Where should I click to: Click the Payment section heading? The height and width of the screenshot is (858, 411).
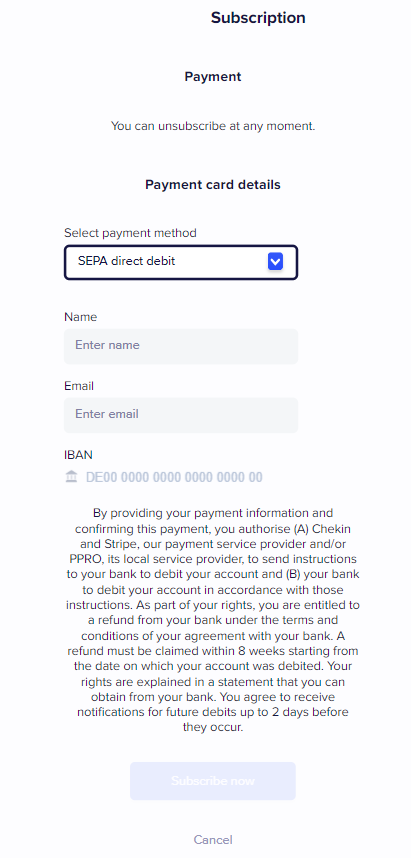click(213, 77)
